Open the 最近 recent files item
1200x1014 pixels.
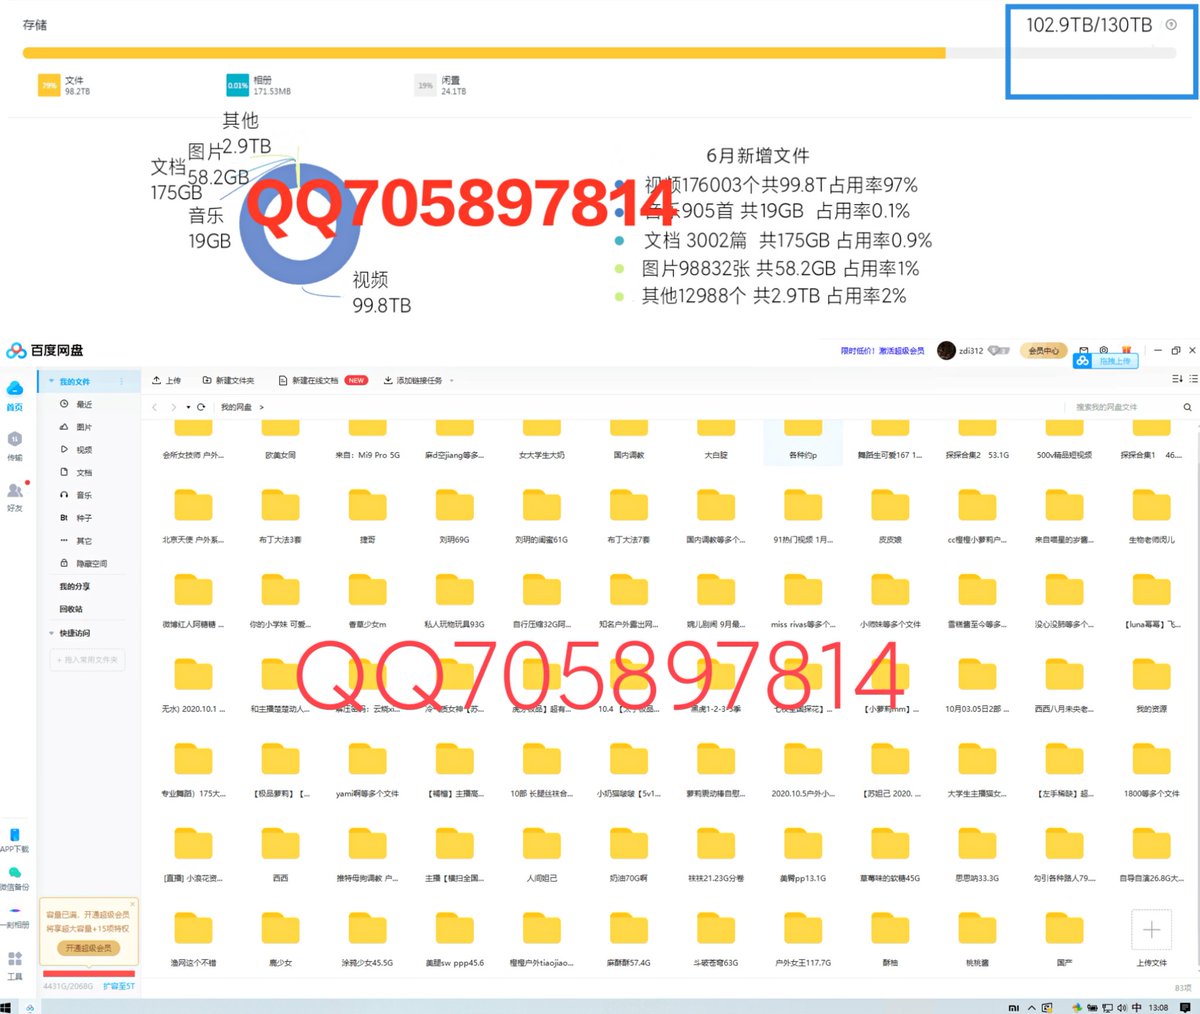[77, 405]
